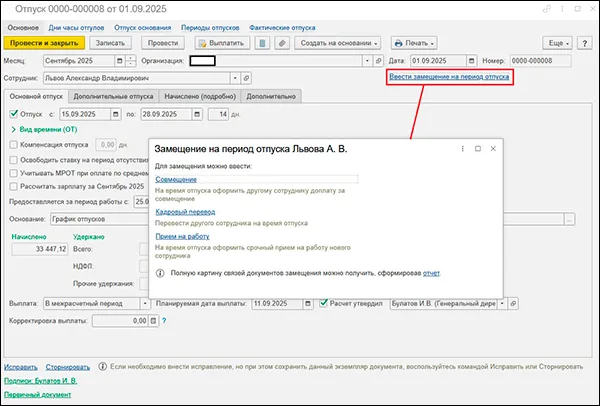
Task: Click the printer icon on Печать button
Action: click(x=400, y=44)
